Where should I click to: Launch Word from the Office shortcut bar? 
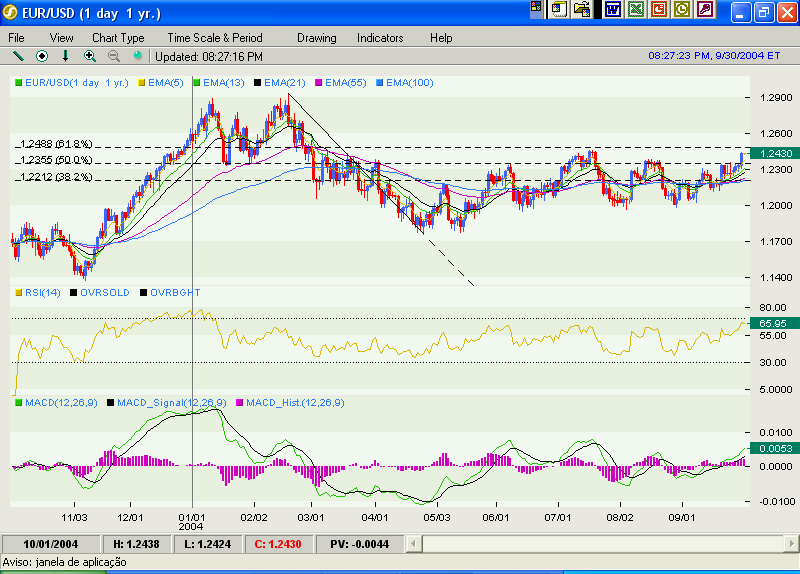click(612, 10)
